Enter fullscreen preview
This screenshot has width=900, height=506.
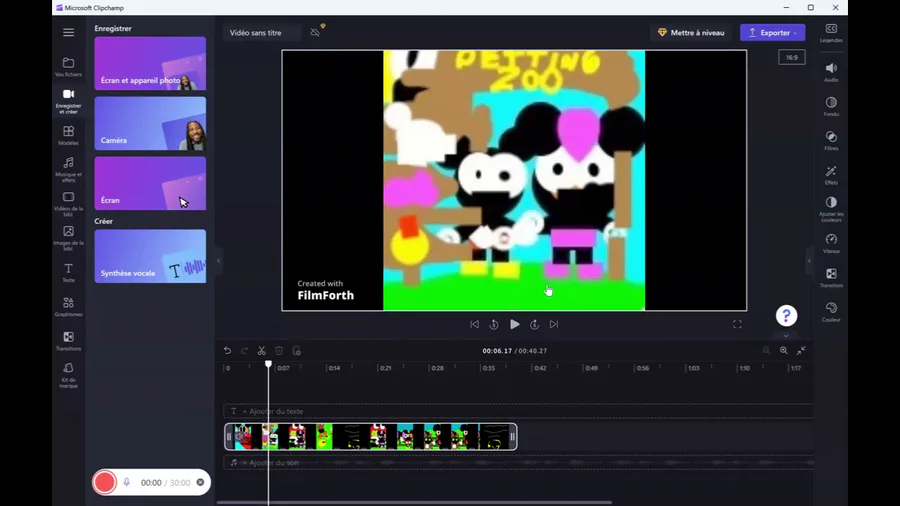coord(737,325)
